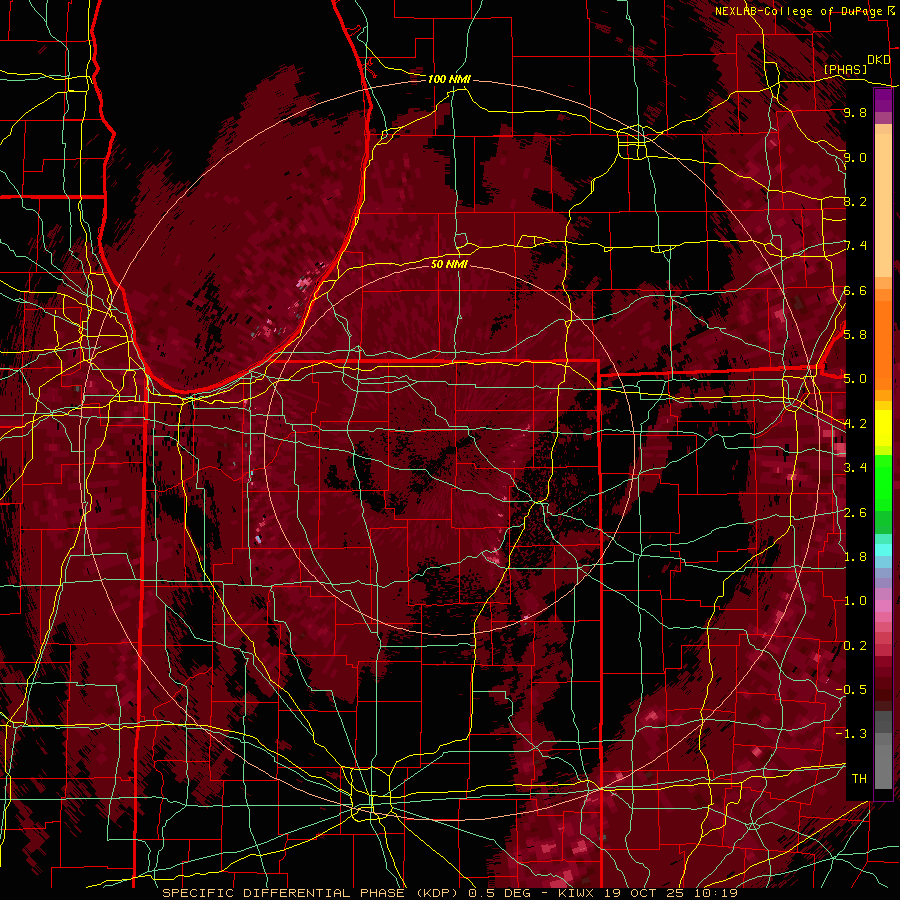This screenshot has height=900, width=900.
Task: Click the cyan segment of the color bar
Action: pyautogui.click(x=883, y=549)
